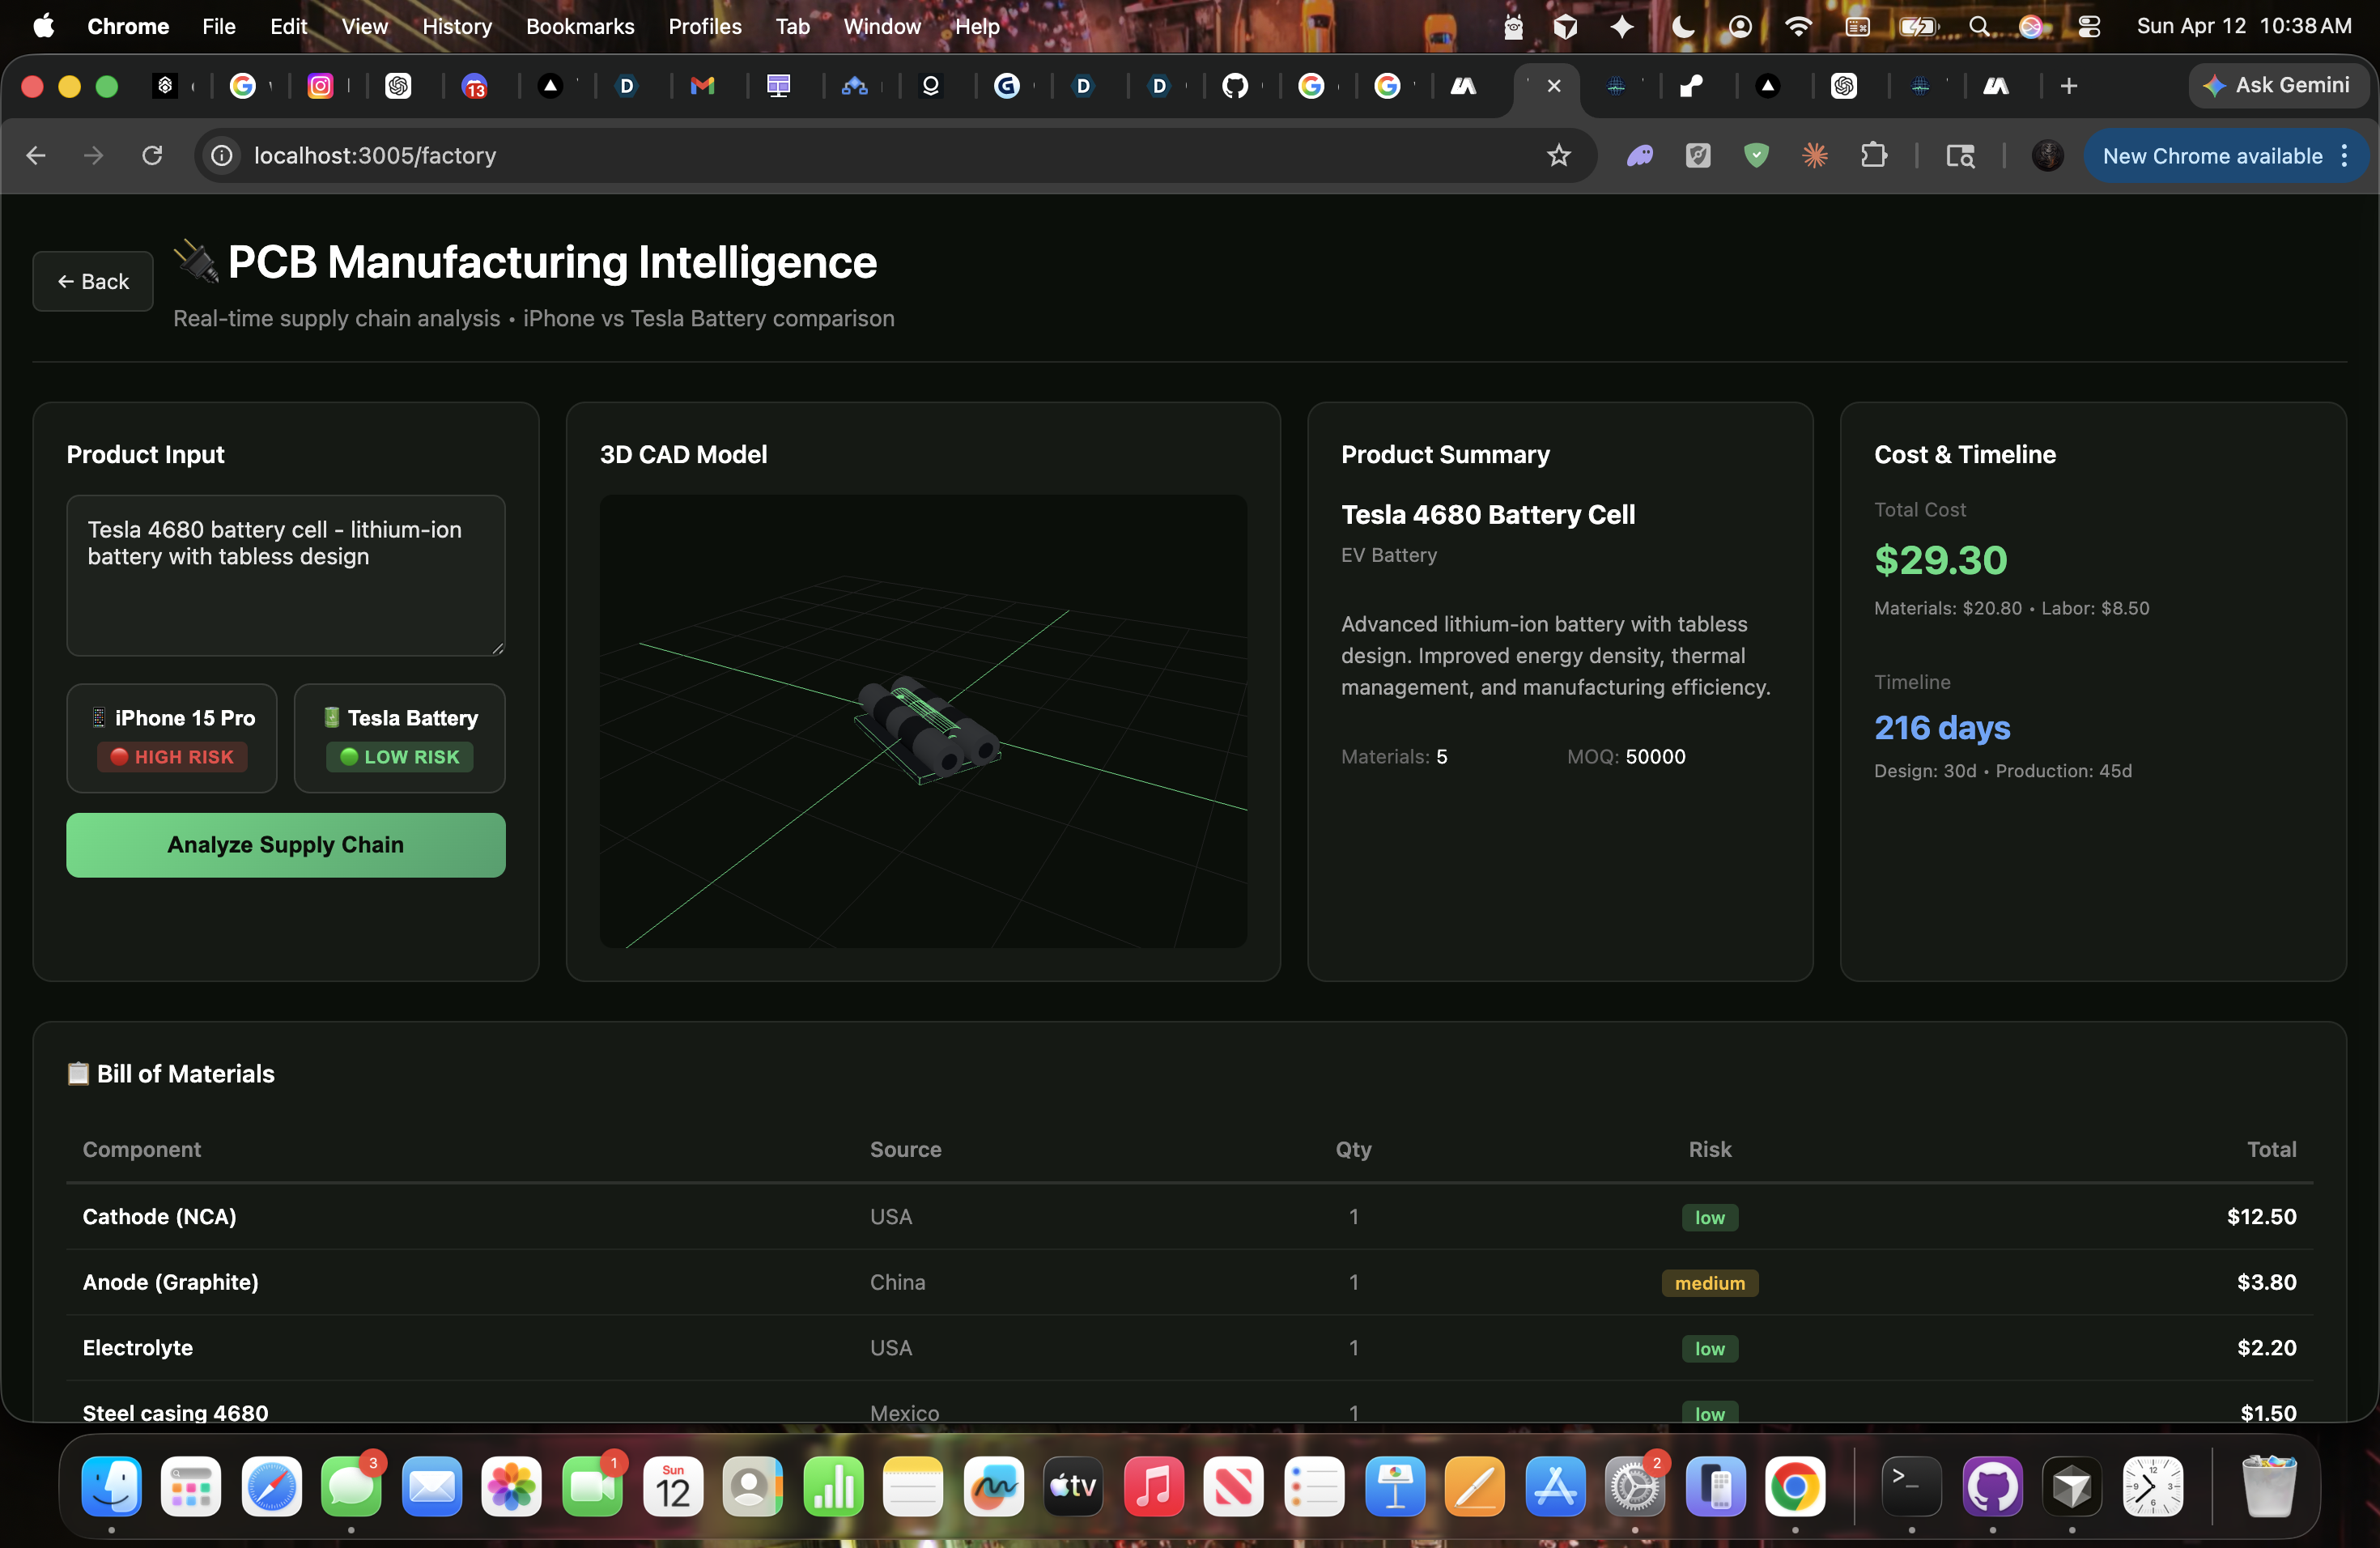Open Terminal from the Dock

pyautogui.click(x=1911, y=1486)
